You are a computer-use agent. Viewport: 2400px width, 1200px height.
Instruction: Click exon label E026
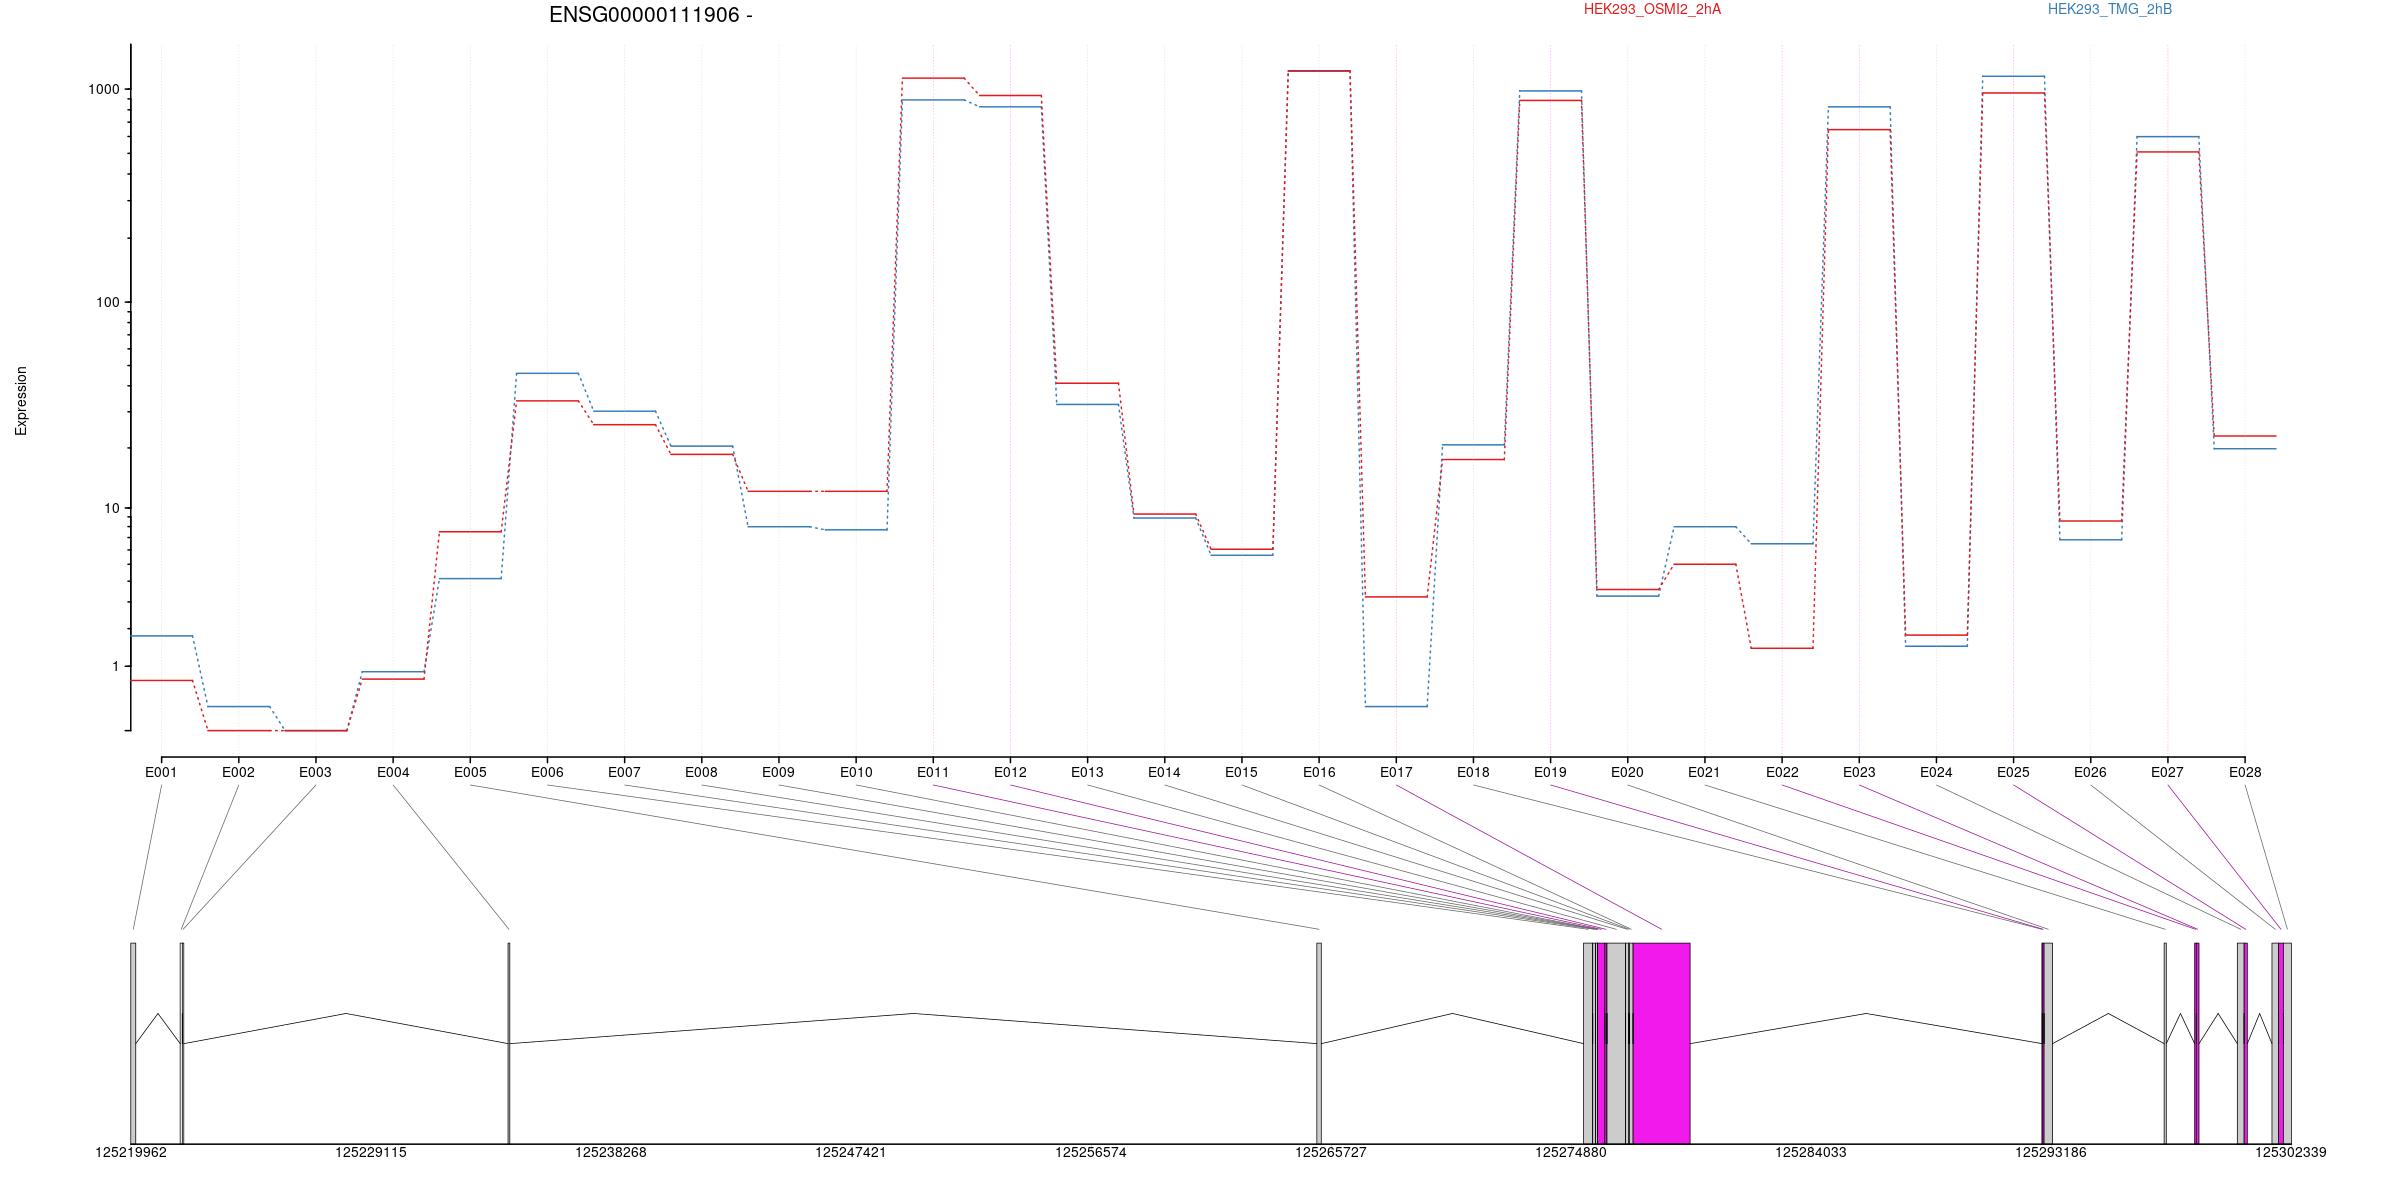click(x=2090, y=772)
